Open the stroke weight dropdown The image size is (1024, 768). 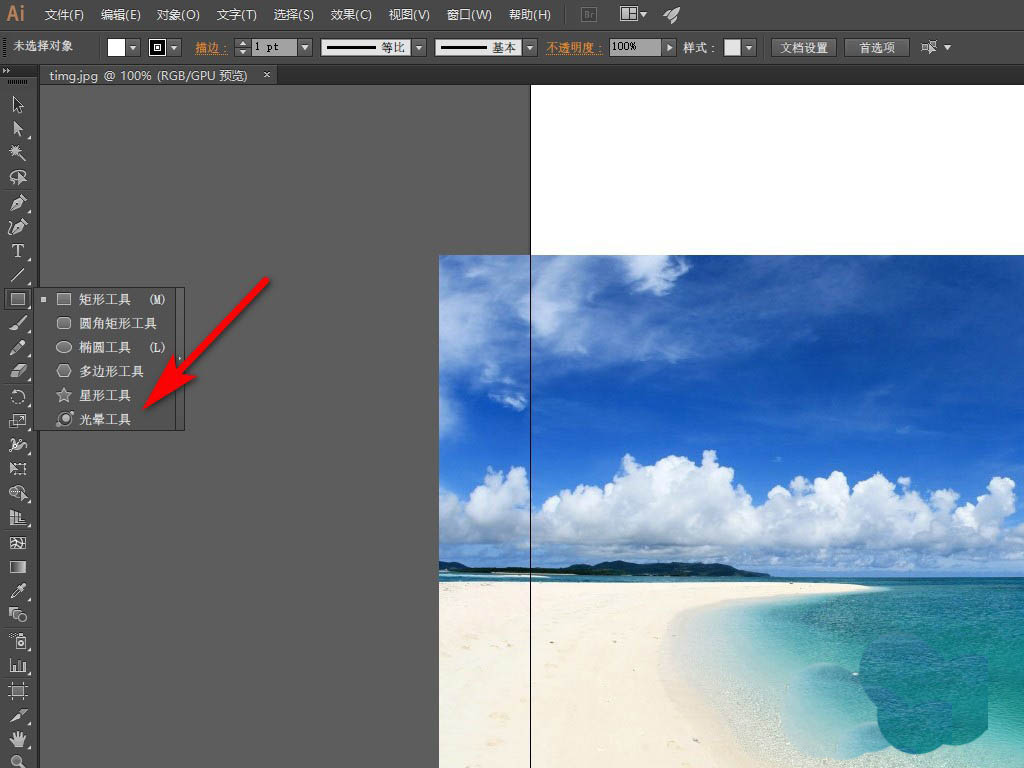[305, 47]
